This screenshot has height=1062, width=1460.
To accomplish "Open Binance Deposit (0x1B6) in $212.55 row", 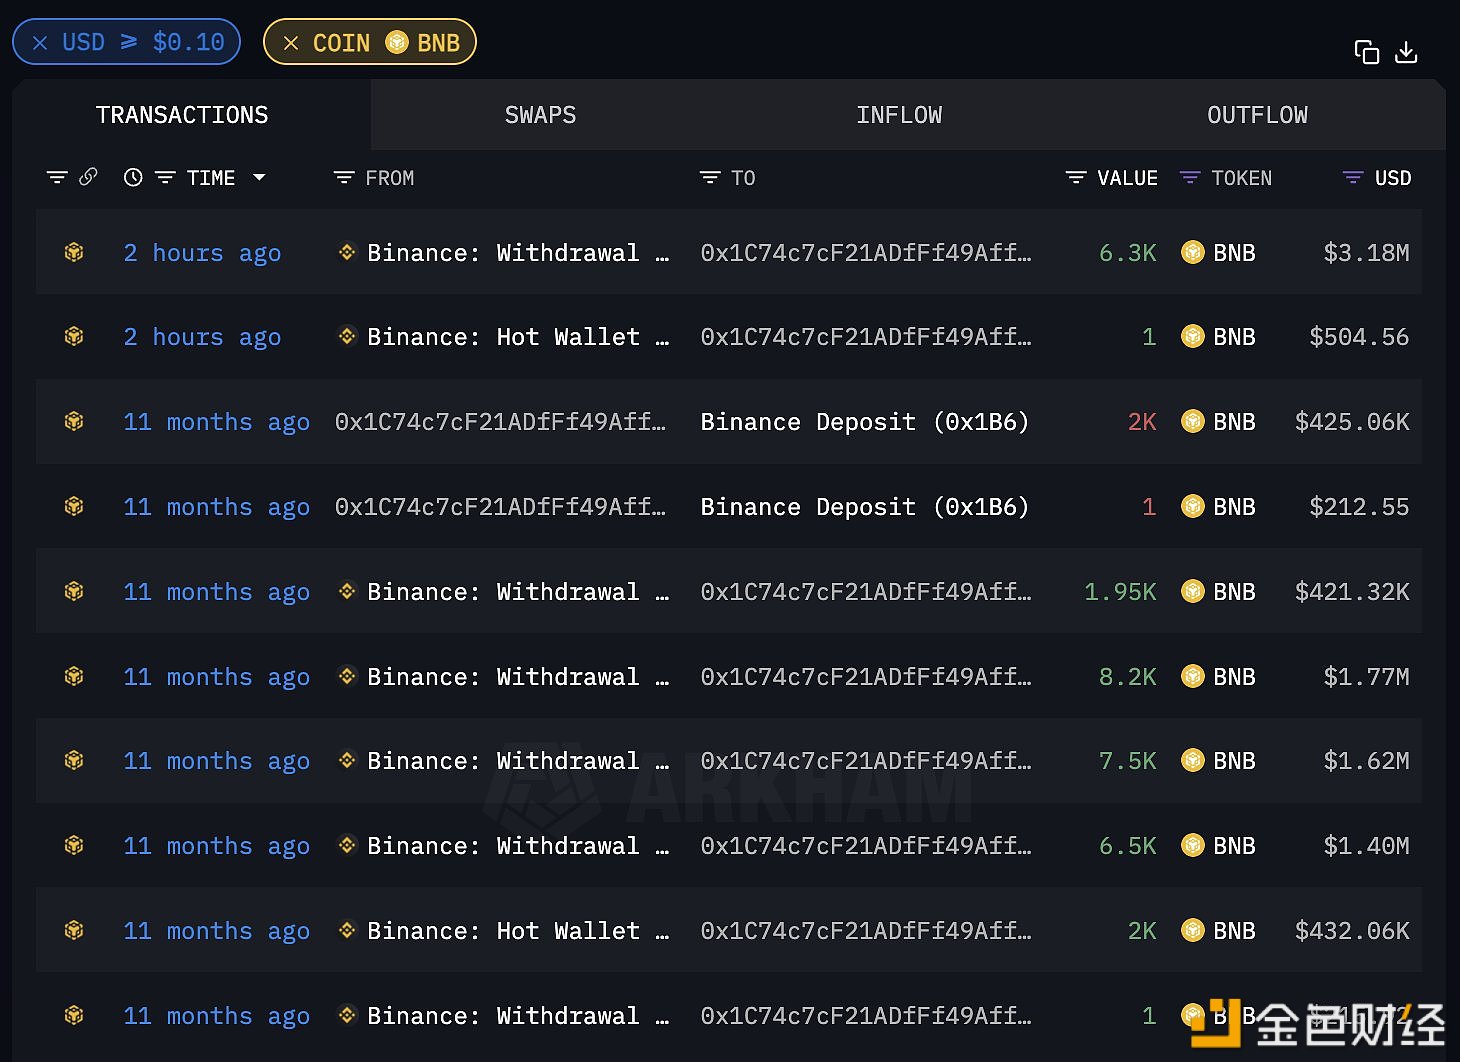I will point(865,507).
